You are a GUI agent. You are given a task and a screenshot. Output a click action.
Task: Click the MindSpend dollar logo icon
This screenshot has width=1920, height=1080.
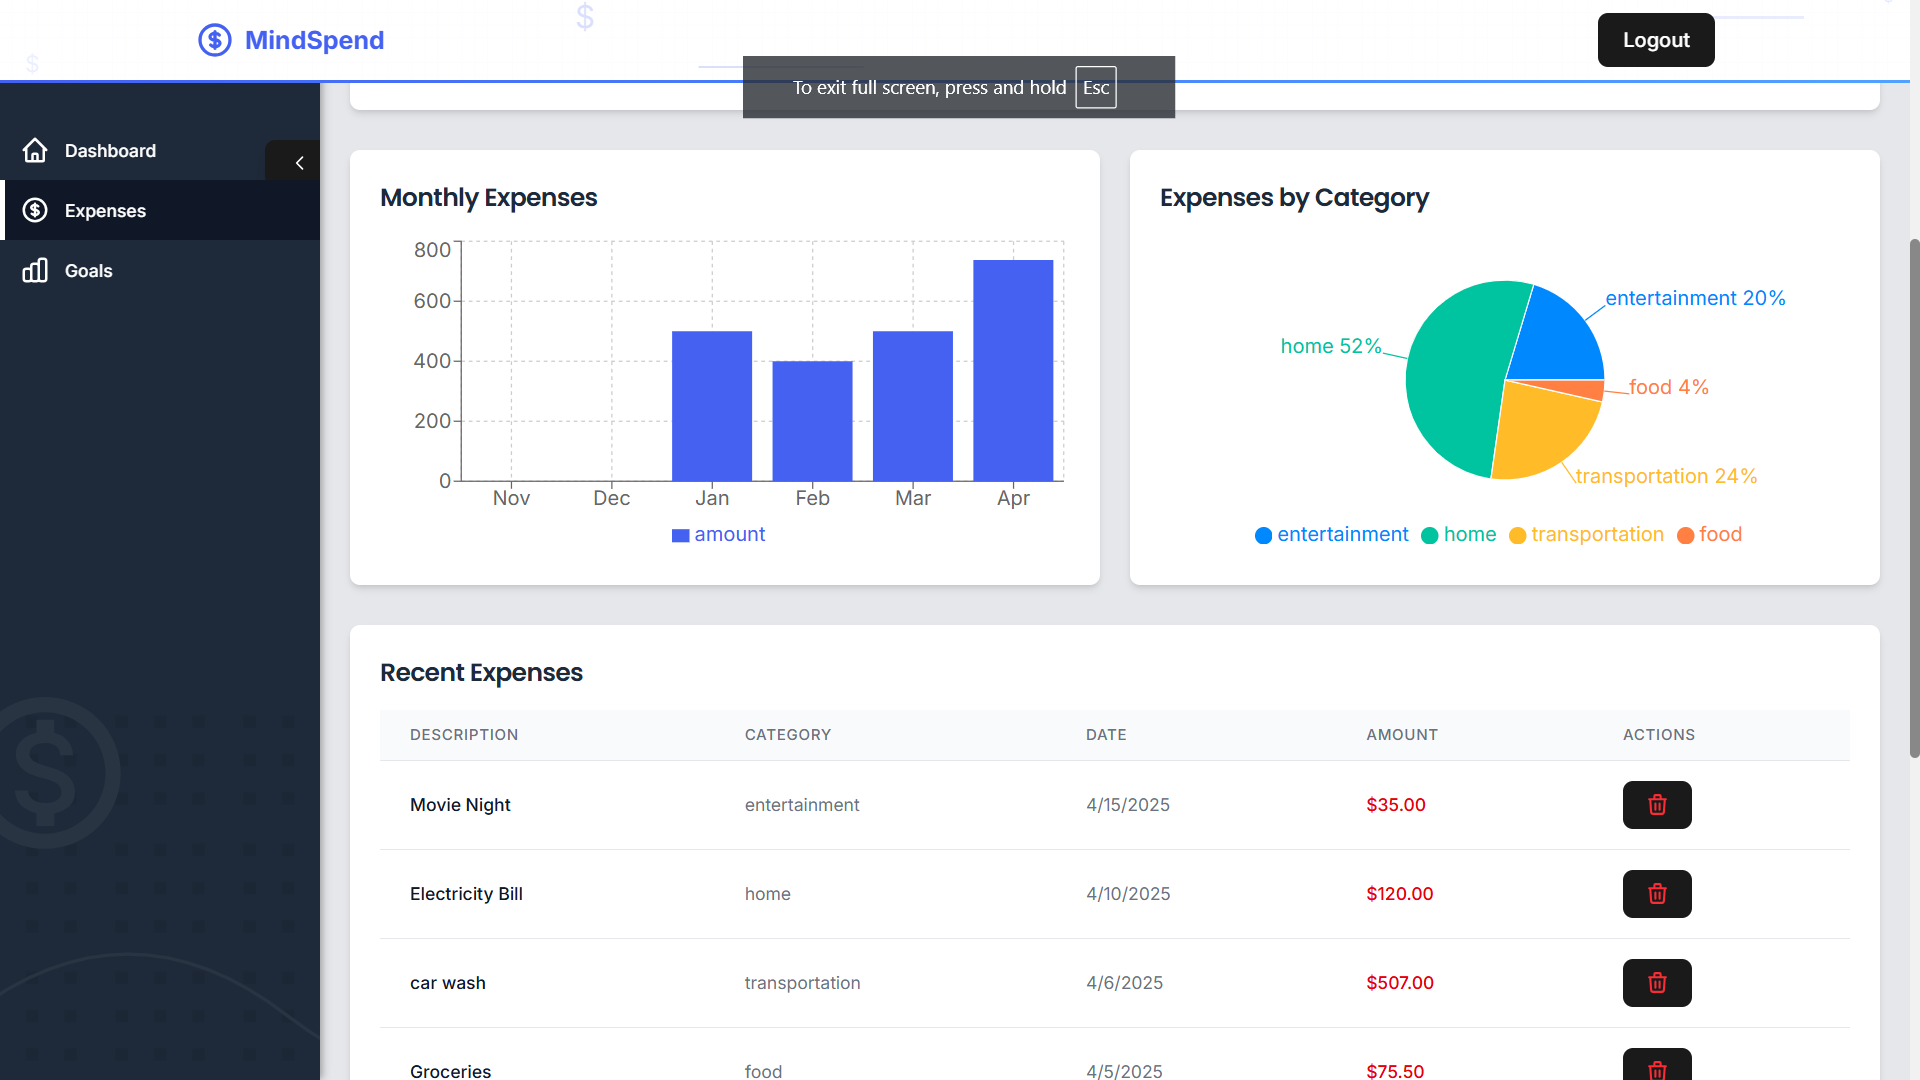(214, 40)
